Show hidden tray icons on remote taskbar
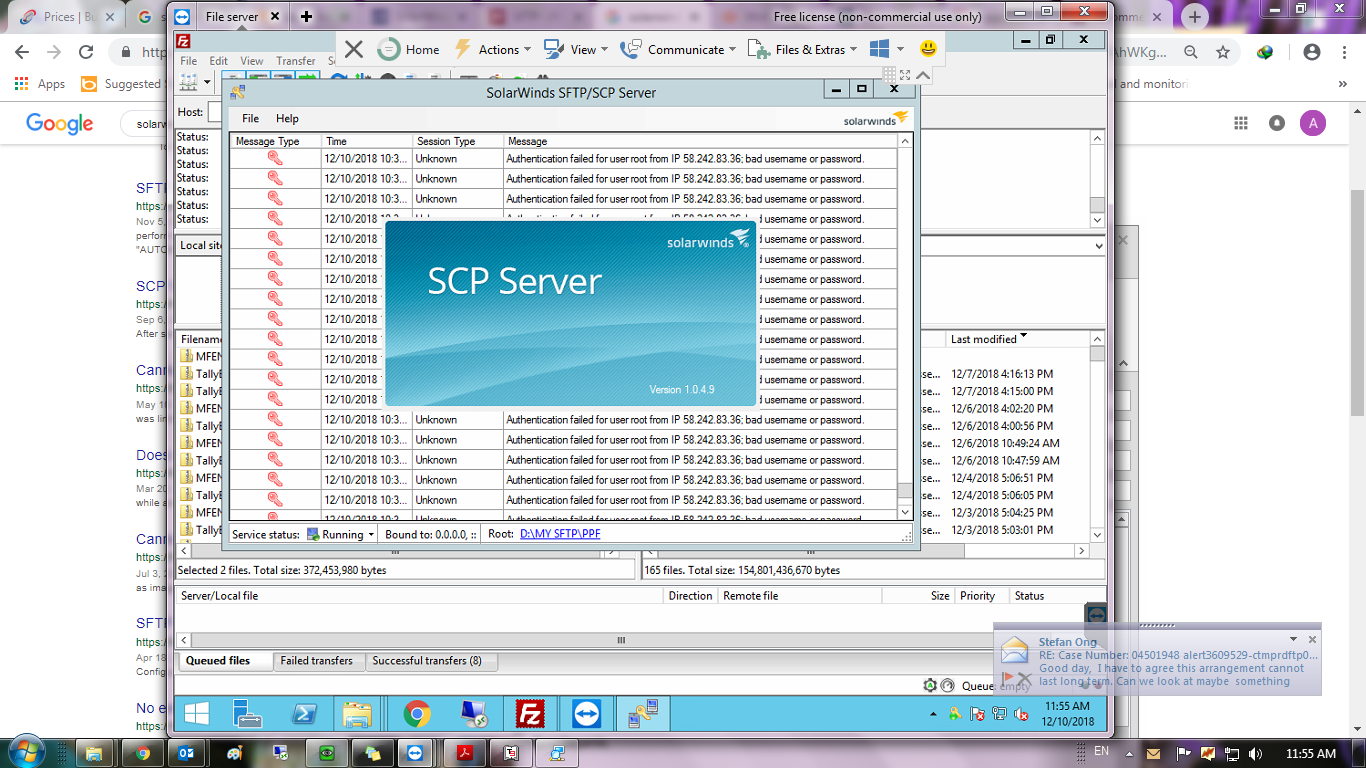This screenshot has width=1366, height=768. click(934, 714)
